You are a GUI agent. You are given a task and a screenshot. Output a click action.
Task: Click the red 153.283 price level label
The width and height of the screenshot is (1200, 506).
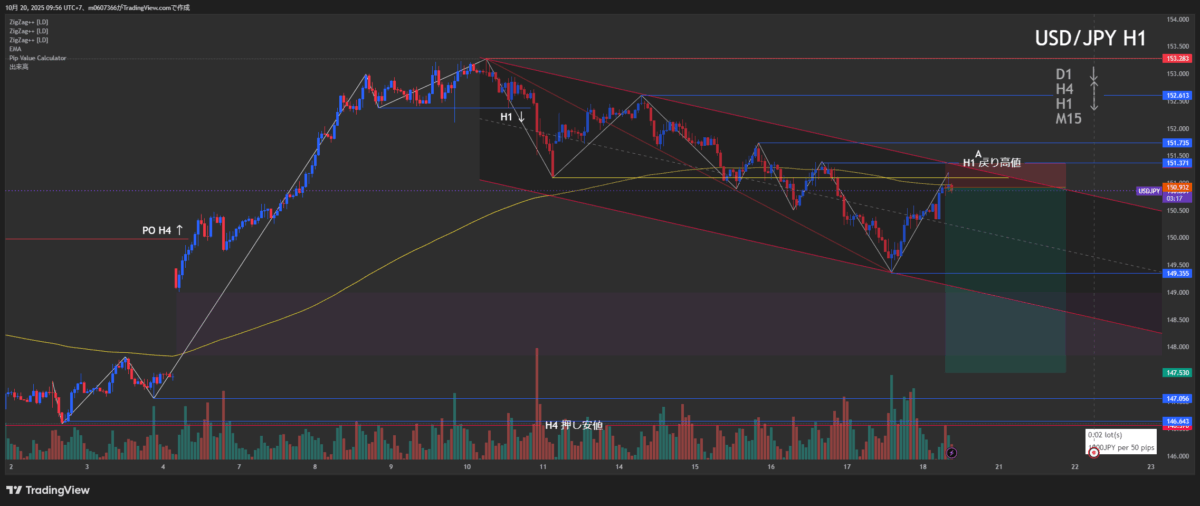(1175, 59)
